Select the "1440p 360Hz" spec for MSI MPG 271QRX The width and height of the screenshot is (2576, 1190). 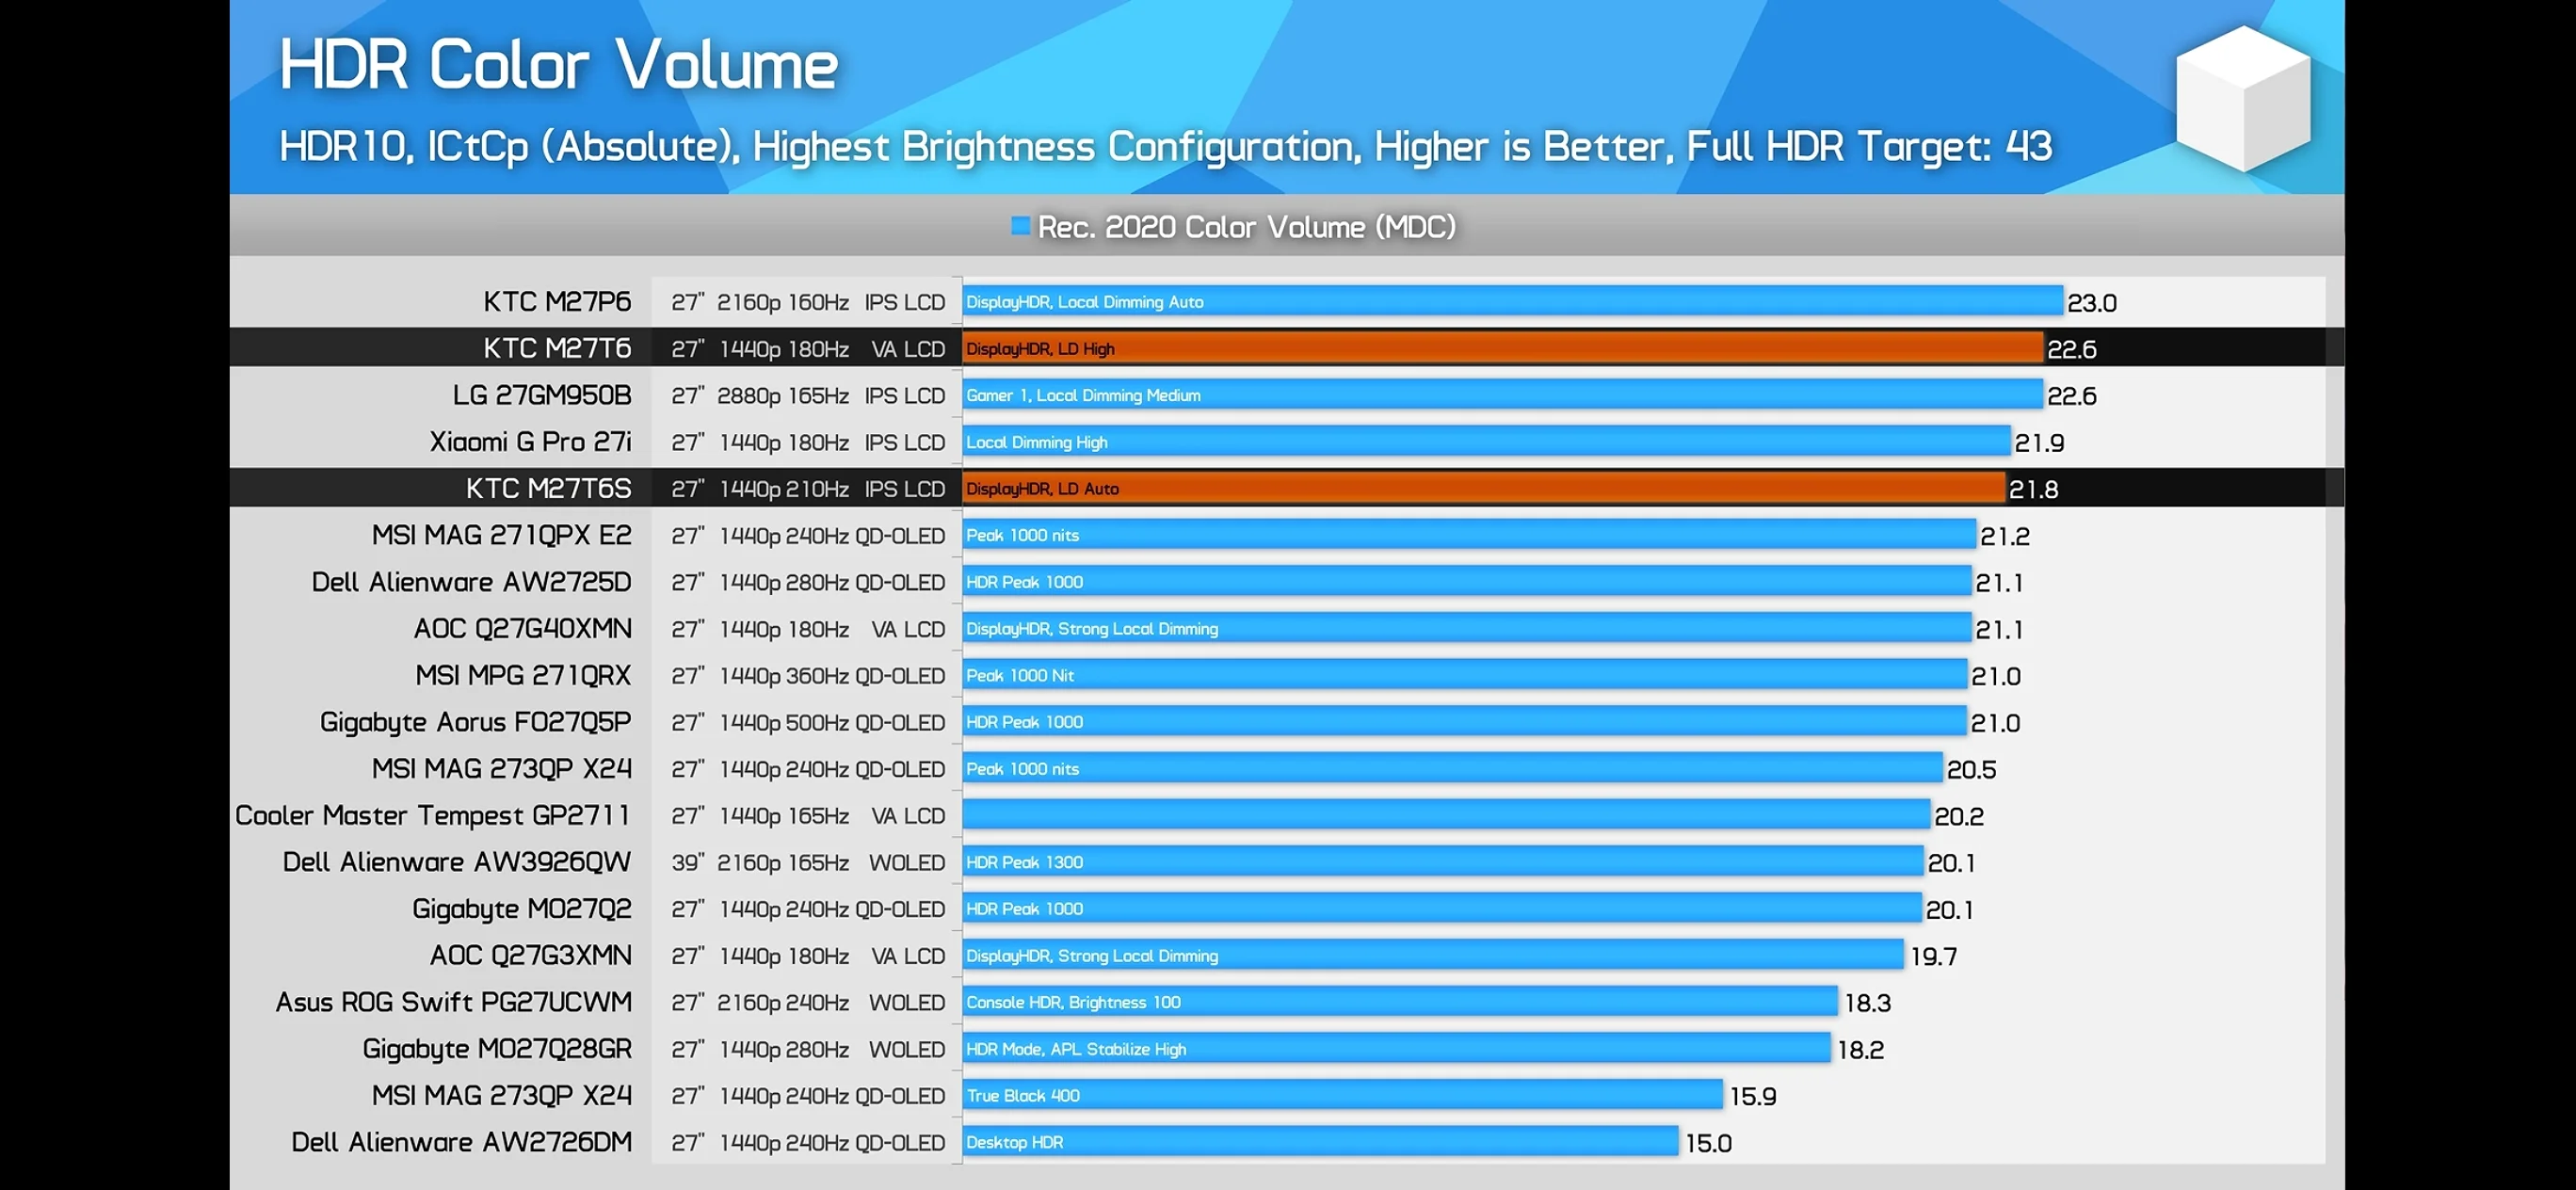click(x=783, y=676)
